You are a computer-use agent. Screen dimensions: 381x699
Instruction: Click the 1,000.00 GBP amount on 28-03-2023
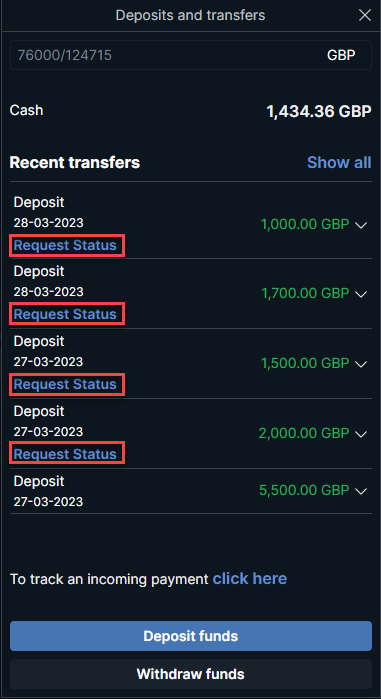tap(305, 224)
